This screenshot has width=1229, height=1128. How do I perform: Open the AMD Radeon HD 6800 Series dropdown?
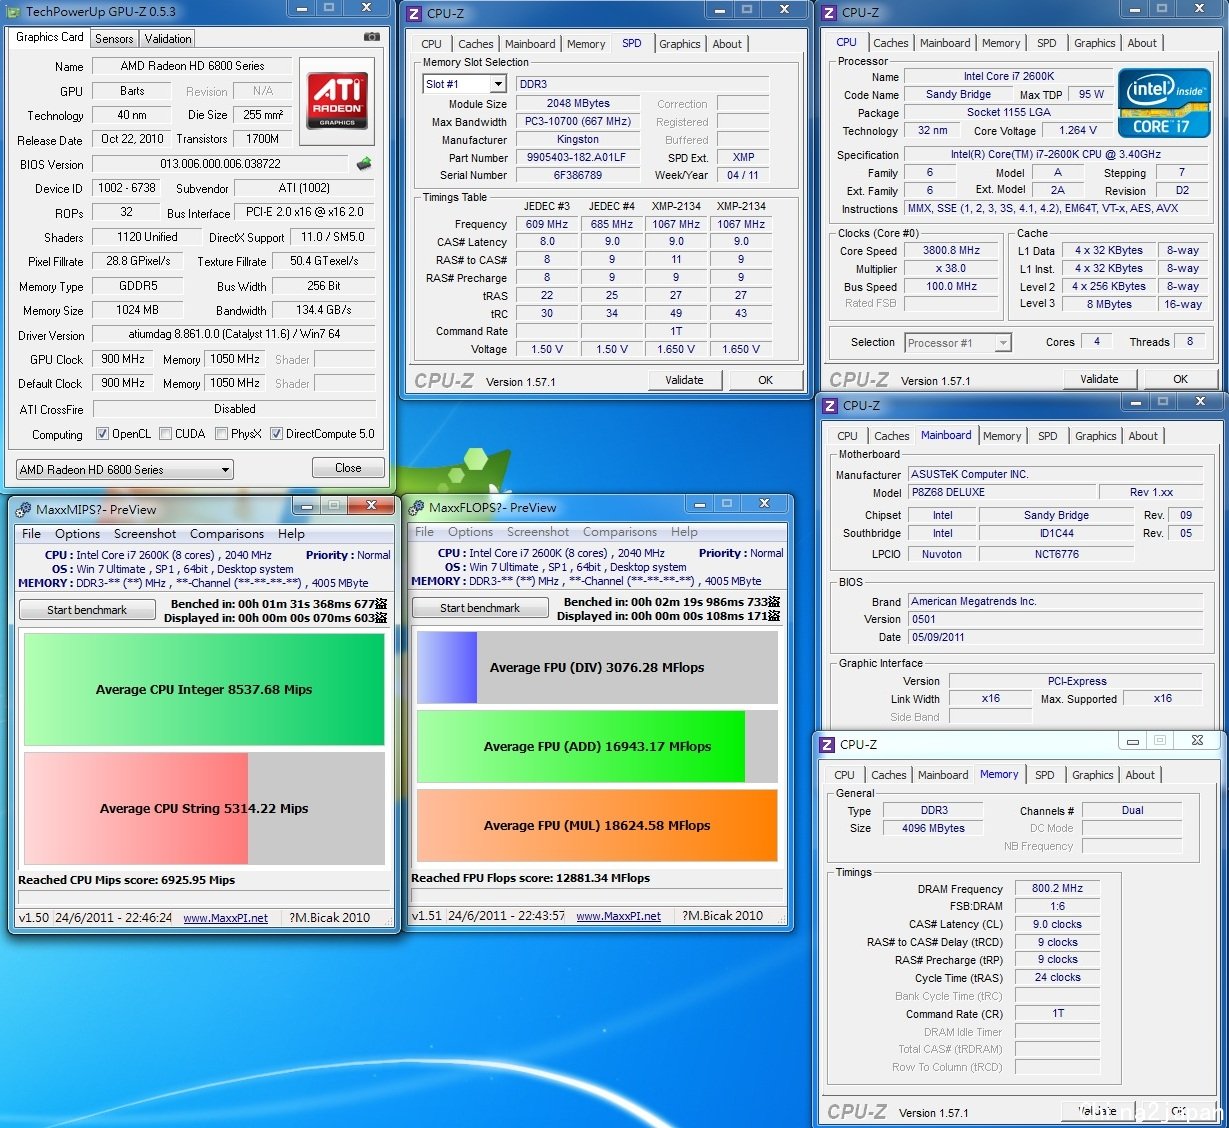pos(125,469)
